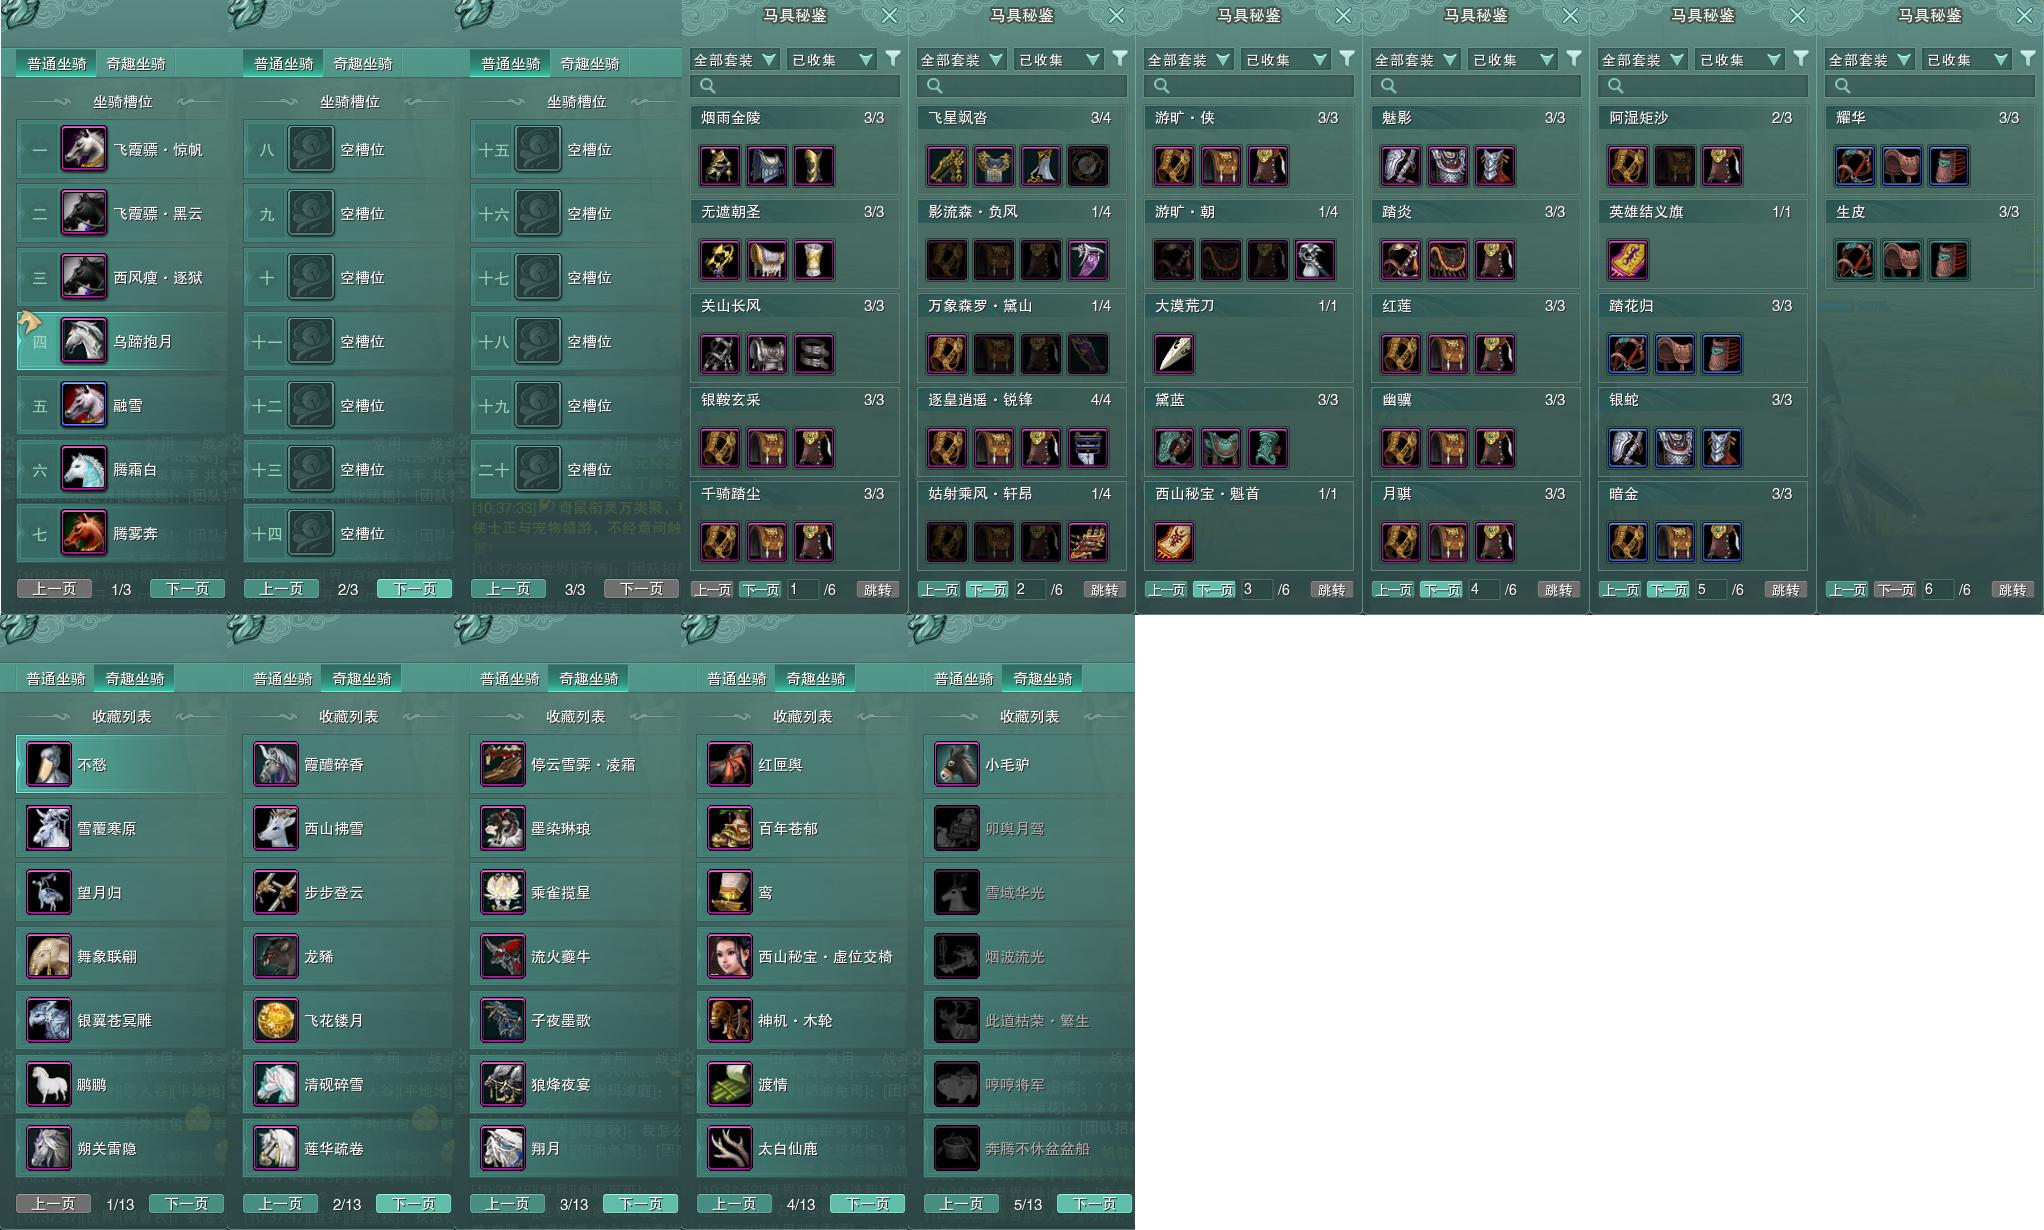Select the 流火夔牛 mount icon
The width and height of the screenshot is (2044, 1230).
coord(503,956)
